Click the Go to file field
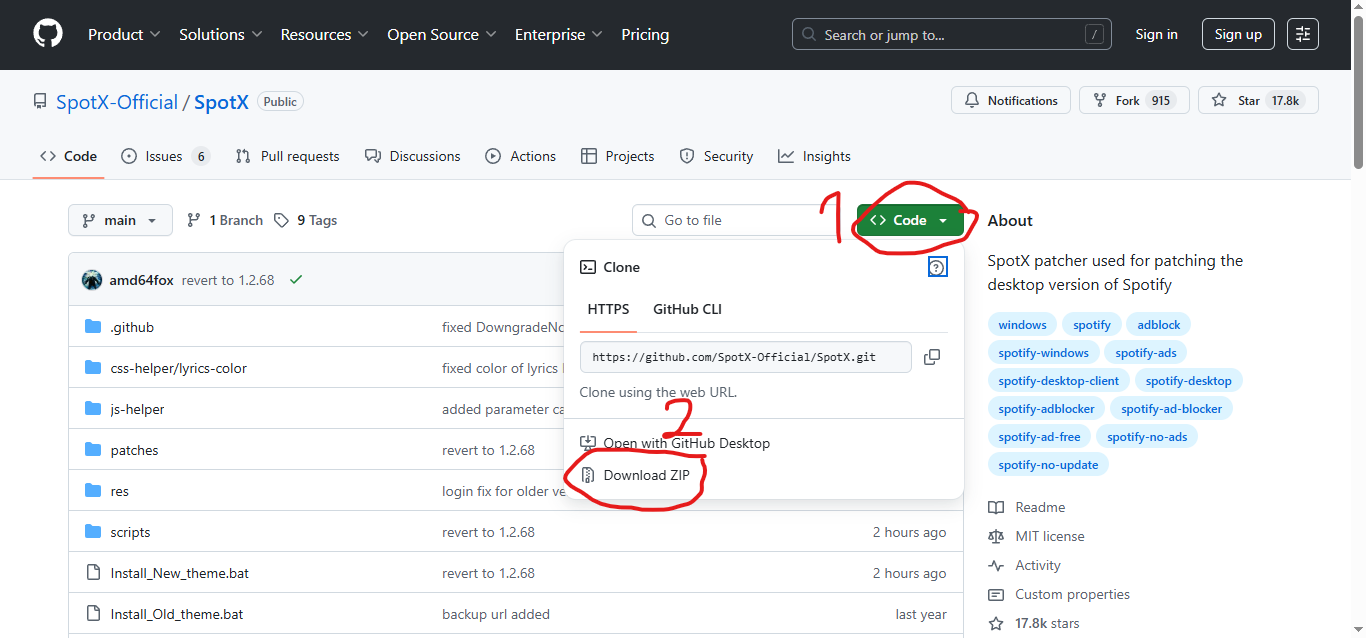Viewport: 1366px width, 638px height. coord(740,220)
